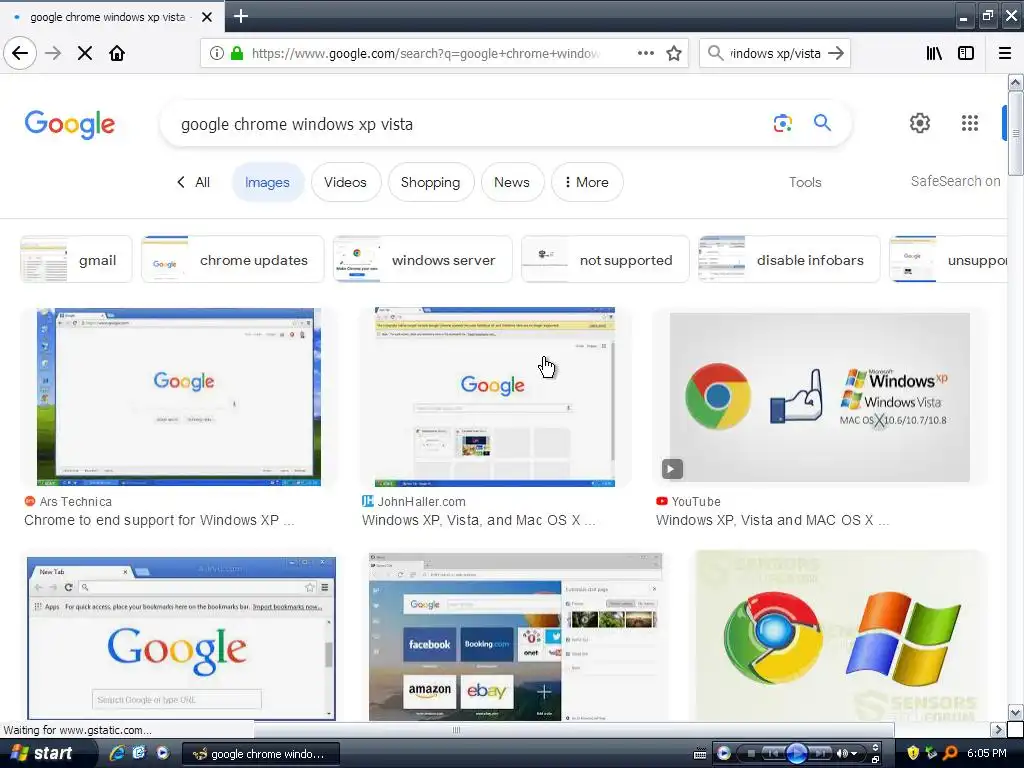
Task: Show site information icon in address bar
Action: [216, 53]
